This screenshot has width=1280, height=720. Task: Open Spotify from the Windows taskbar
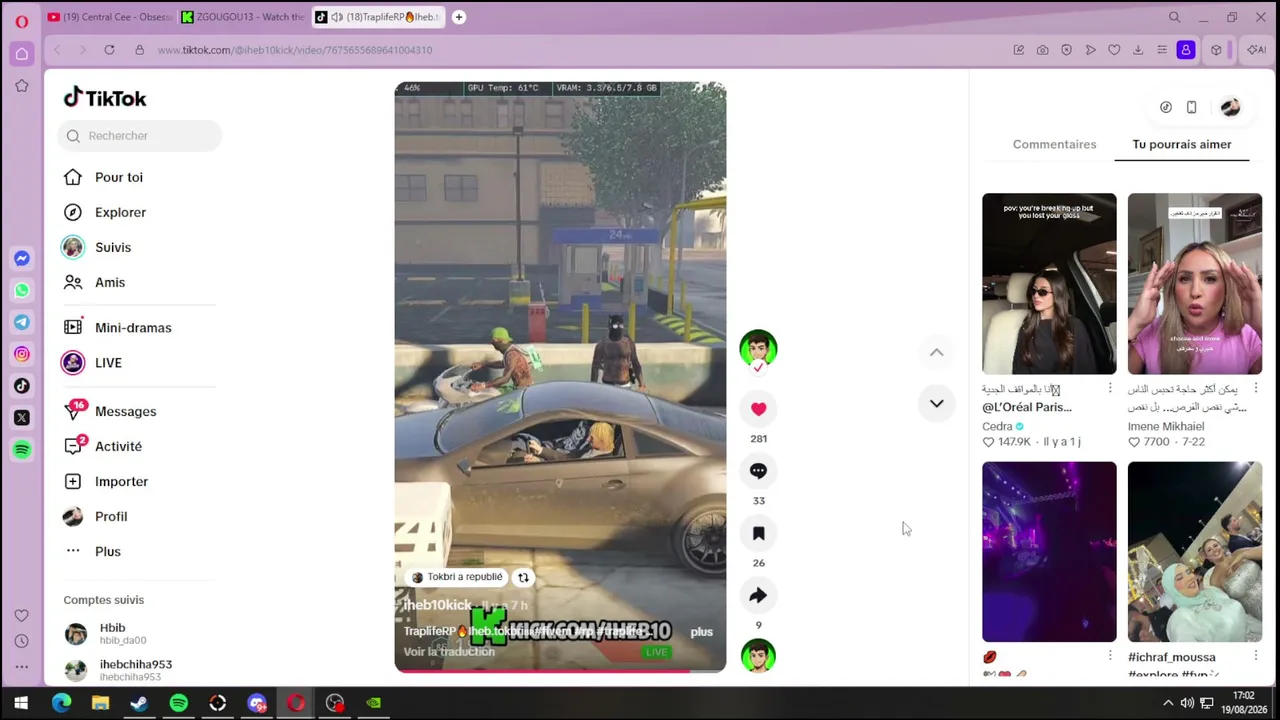(x=178, y=703)
